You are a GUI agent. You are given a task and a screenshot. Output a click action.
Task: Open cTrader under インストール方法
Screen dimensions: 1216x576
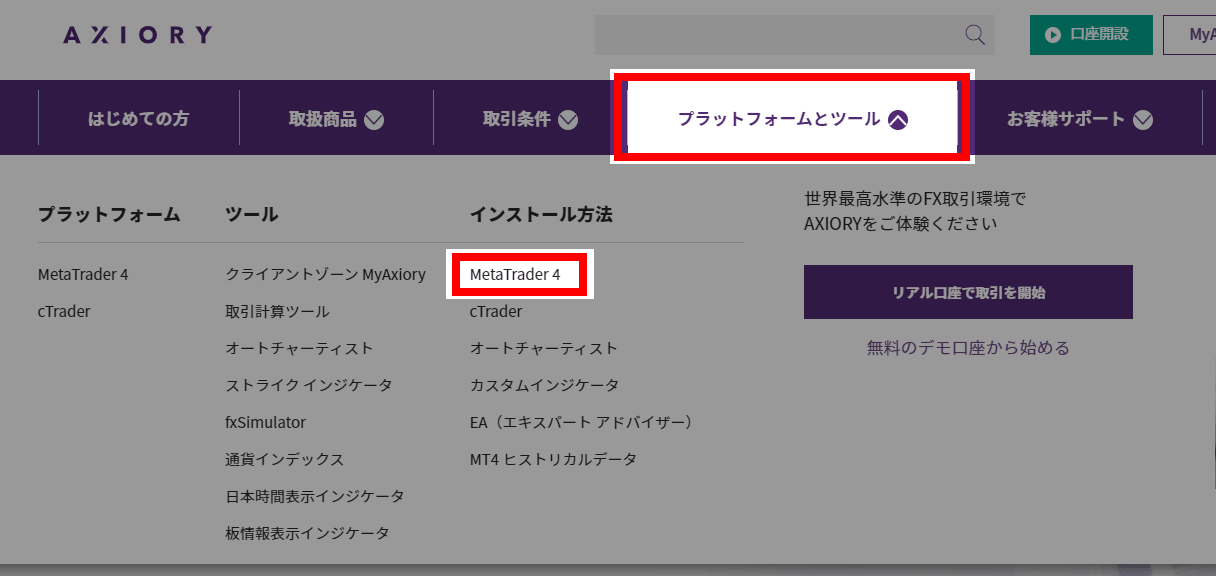tap(496, 311)
